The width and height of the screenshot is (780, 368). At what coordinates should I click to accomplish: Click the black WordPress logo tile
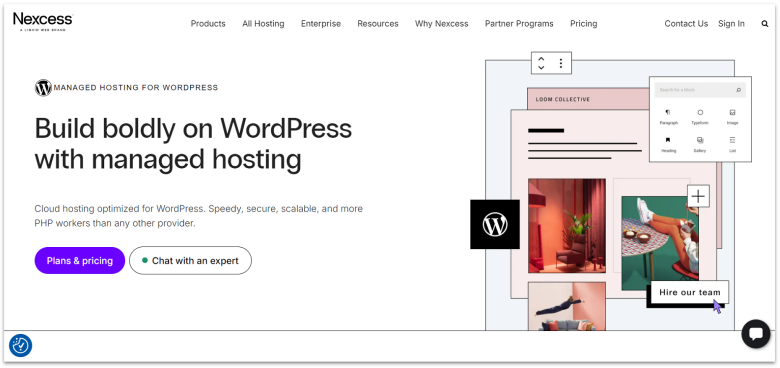(495, 224)
